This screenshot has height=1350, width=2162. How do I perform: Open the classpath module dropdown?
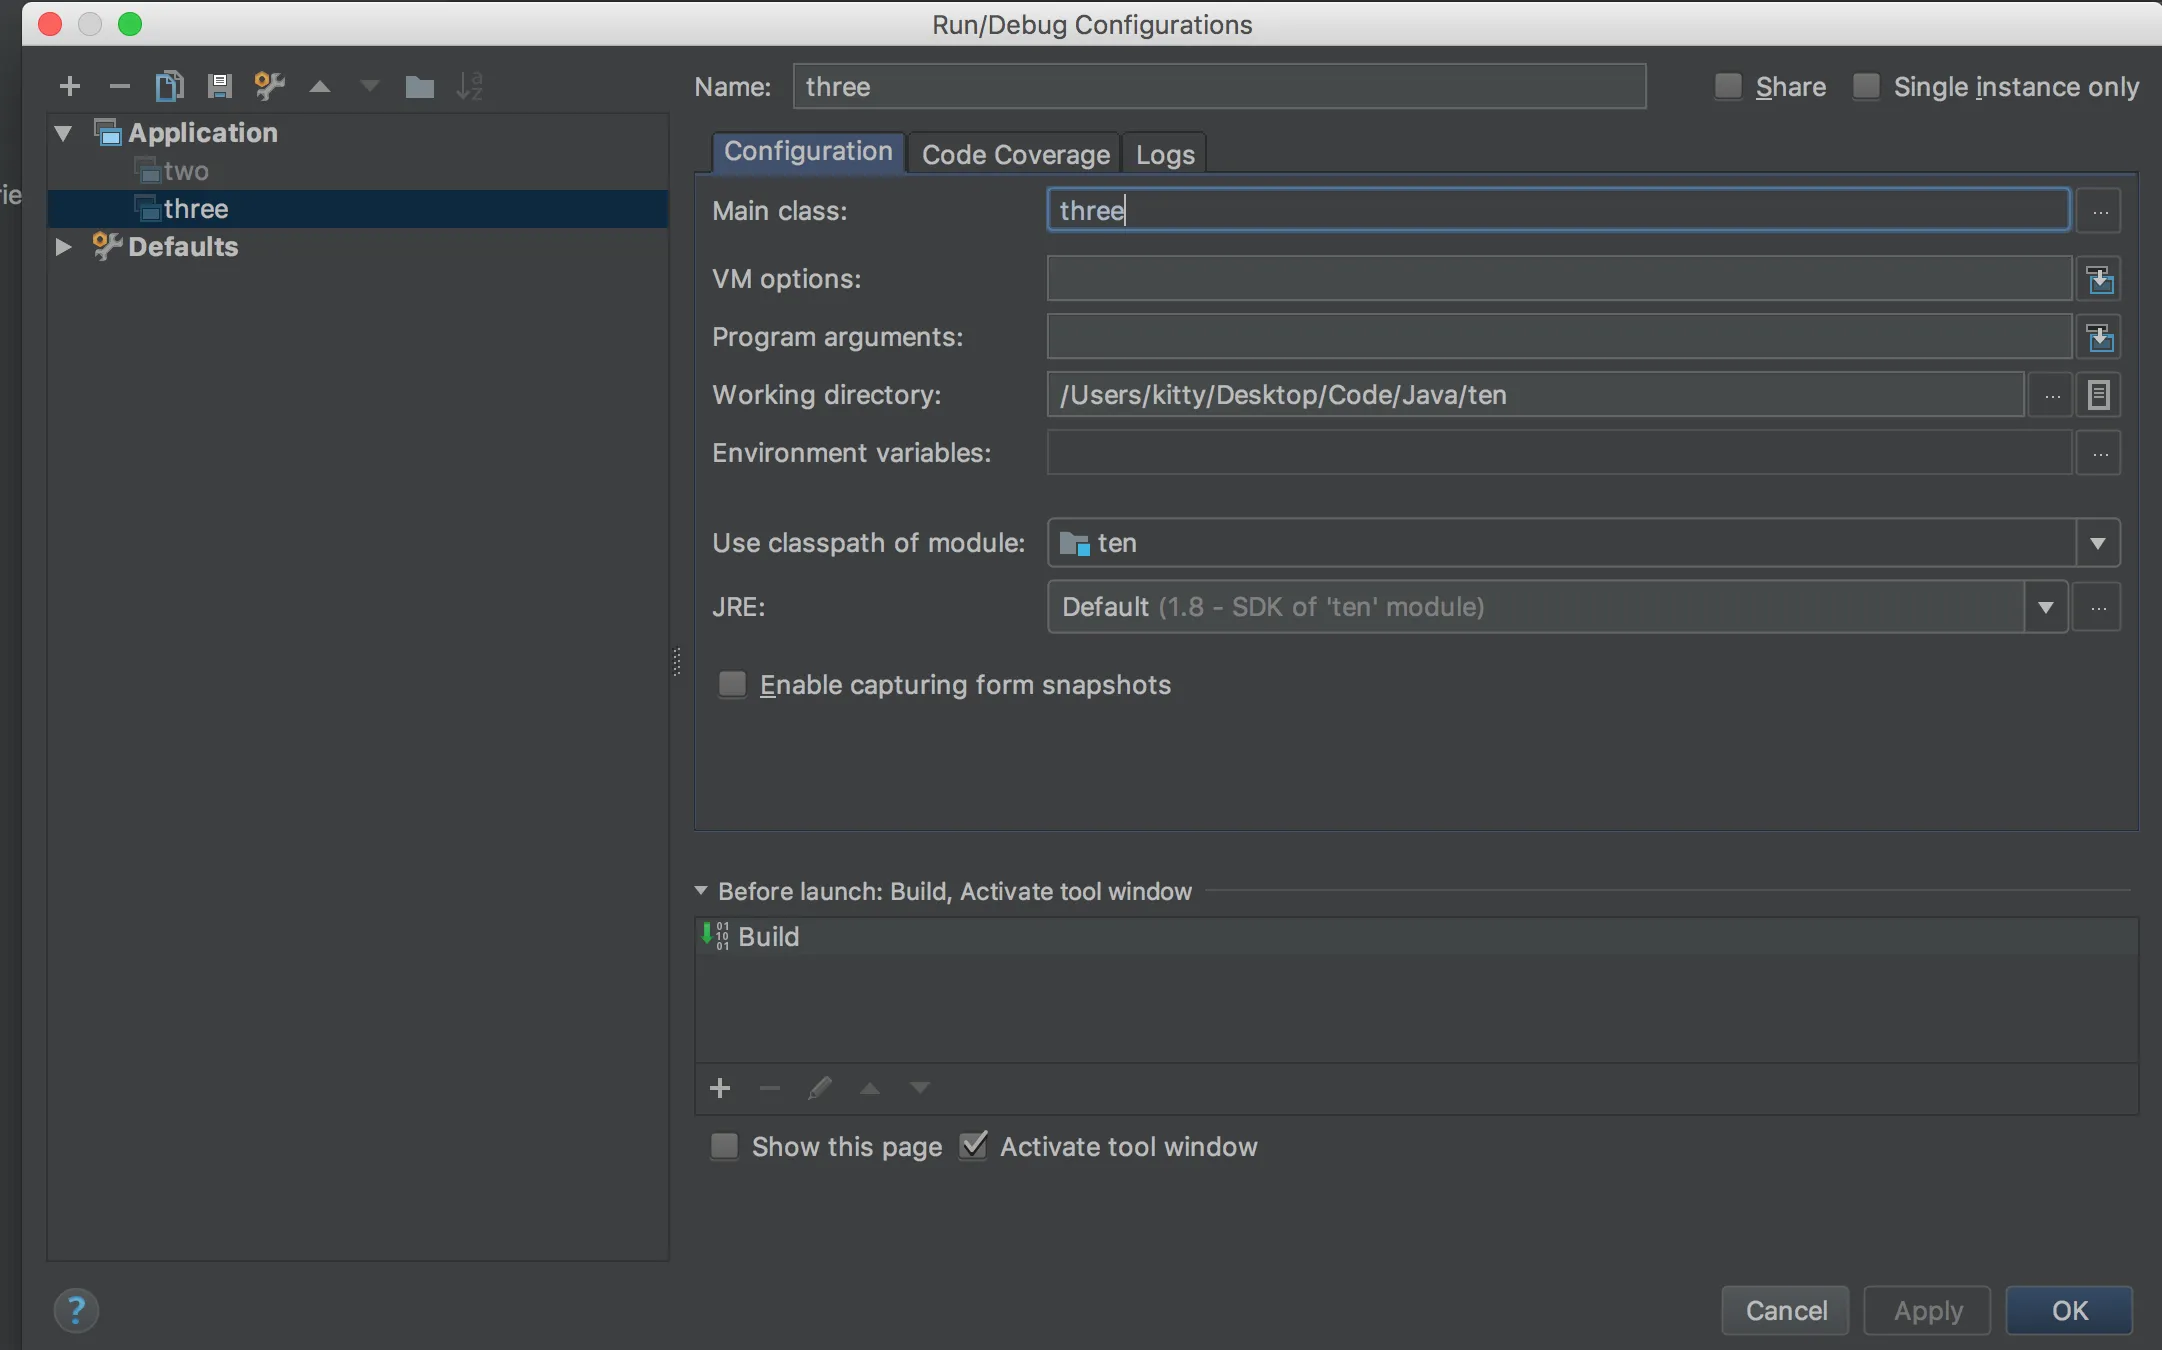pos(2097,543)
